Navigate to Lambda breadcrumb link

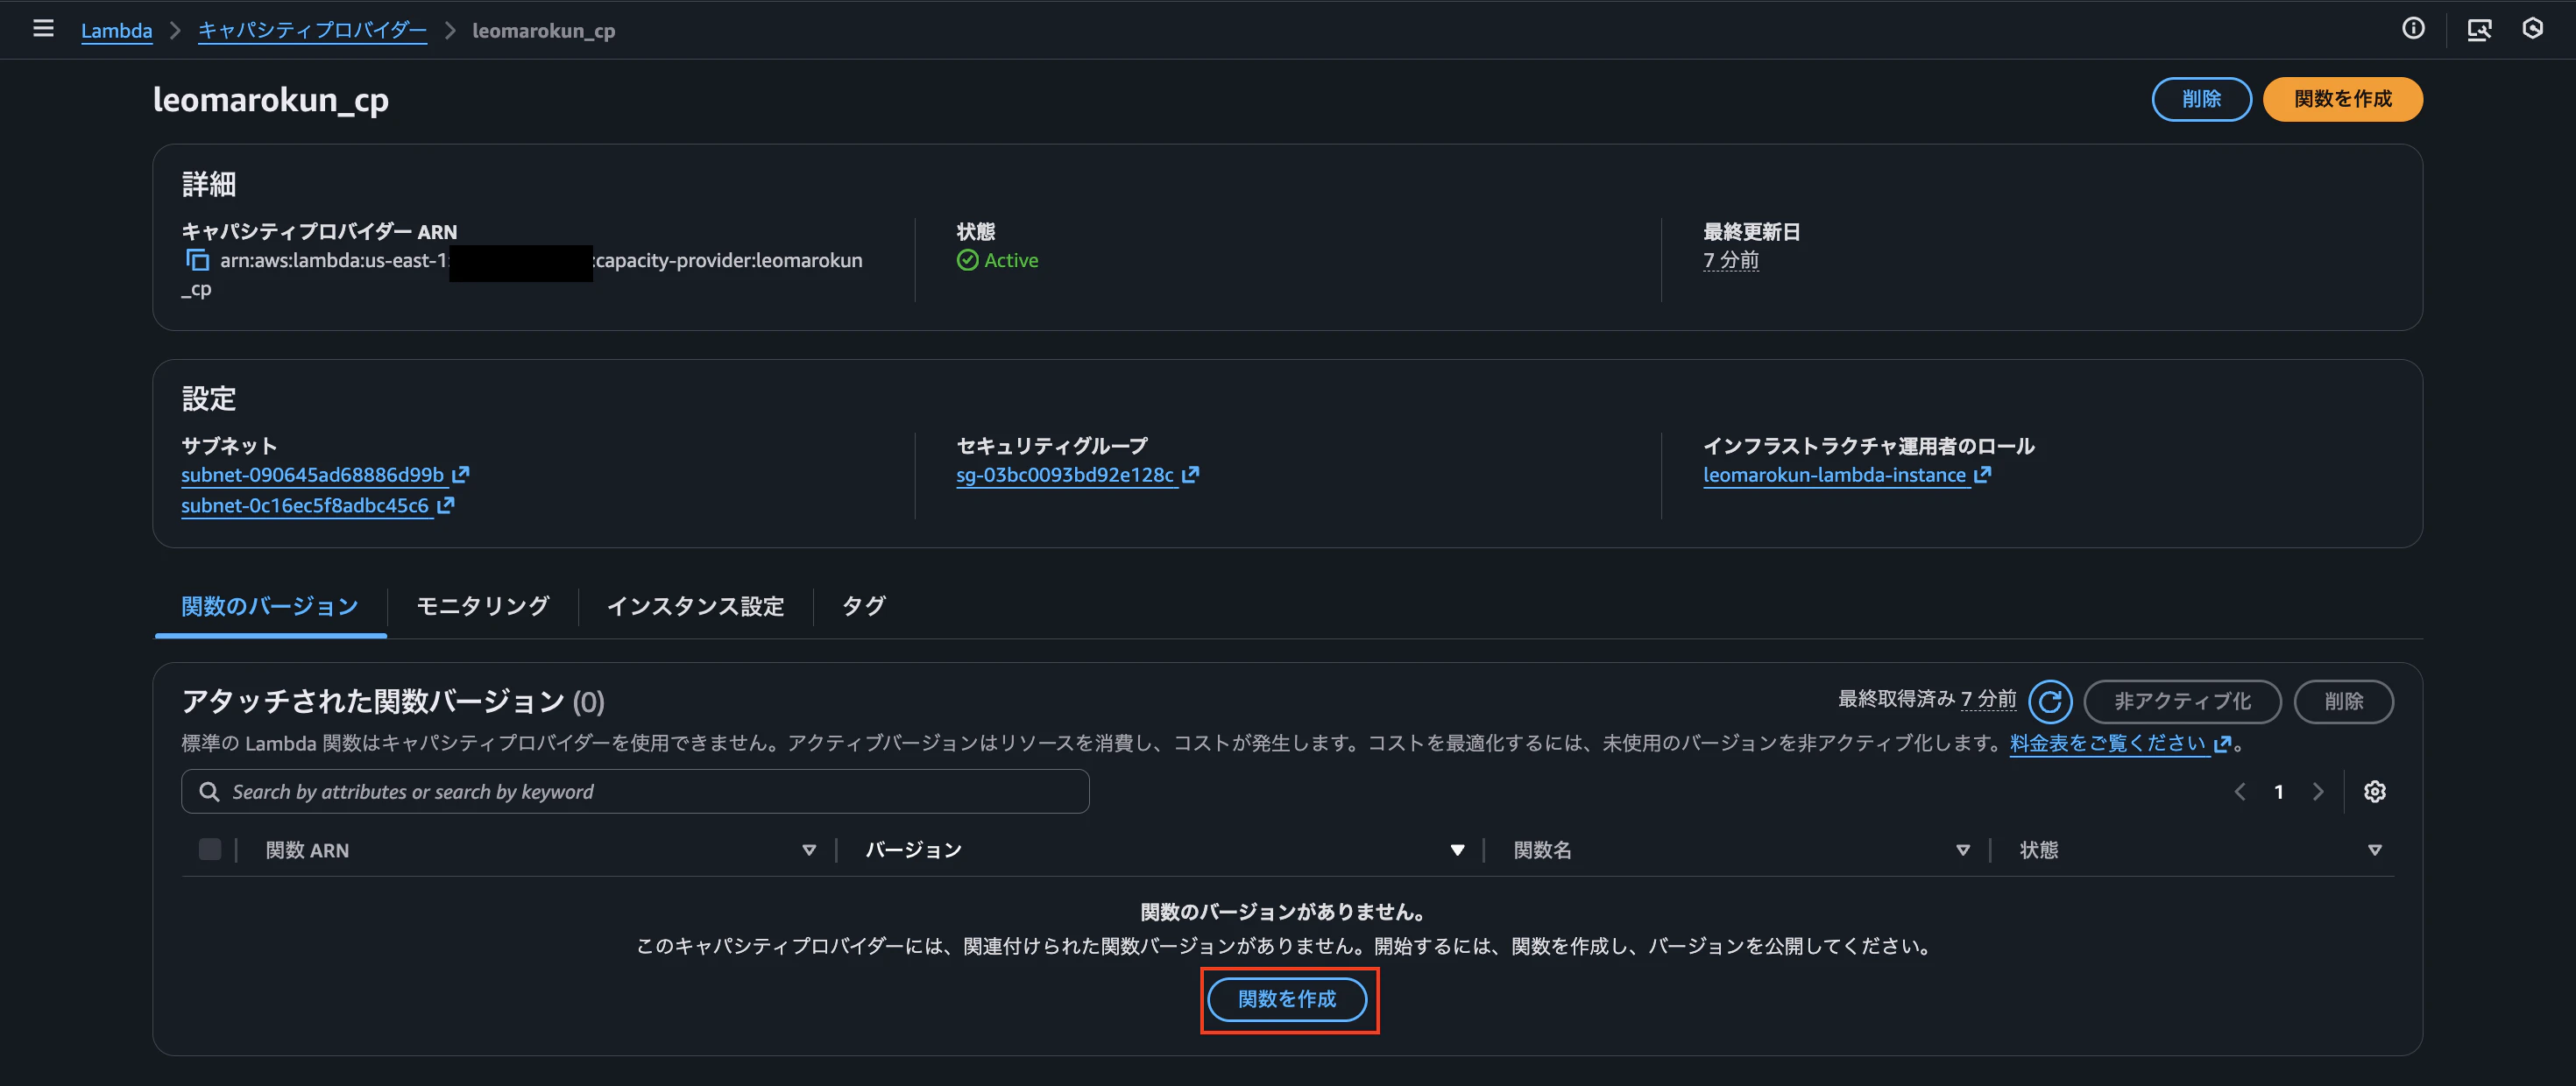116,30
